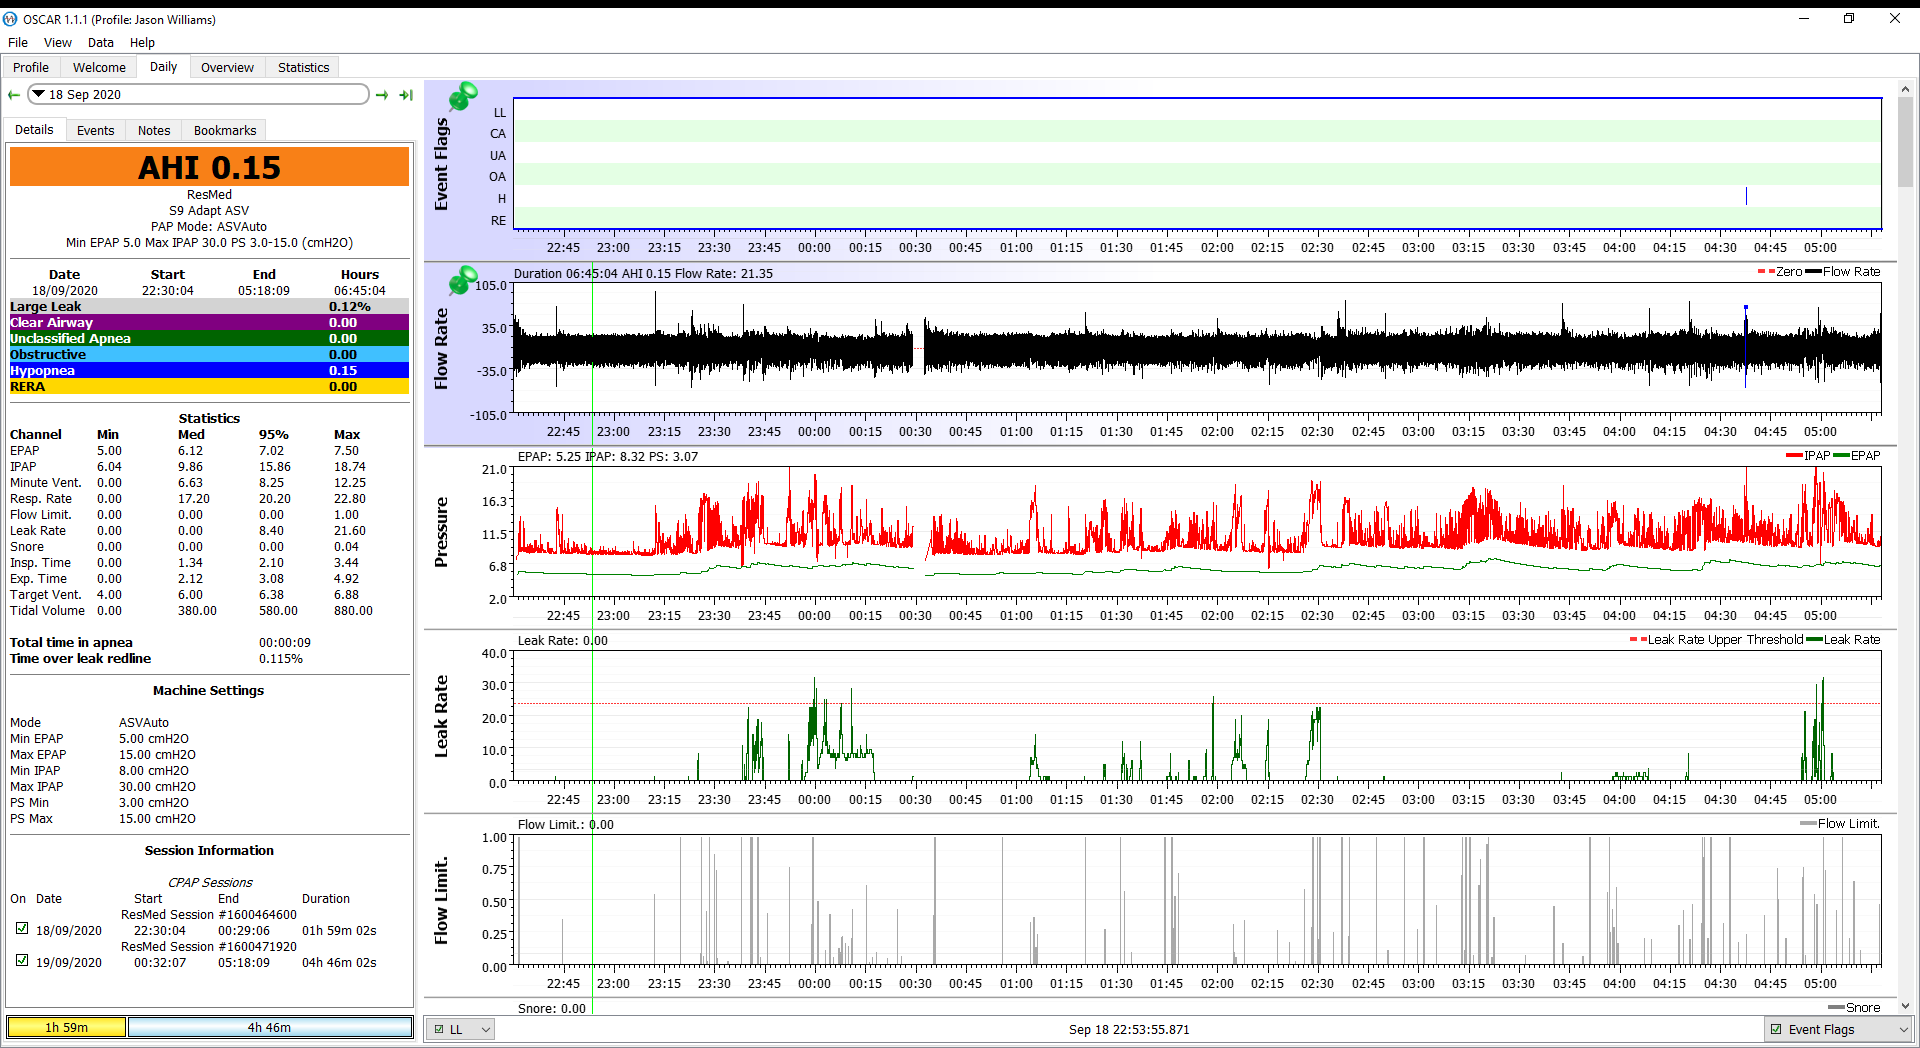Click the Flow Limit. legend entry
Screen dimensions: 1920x1048
[x=1840, y=824]
